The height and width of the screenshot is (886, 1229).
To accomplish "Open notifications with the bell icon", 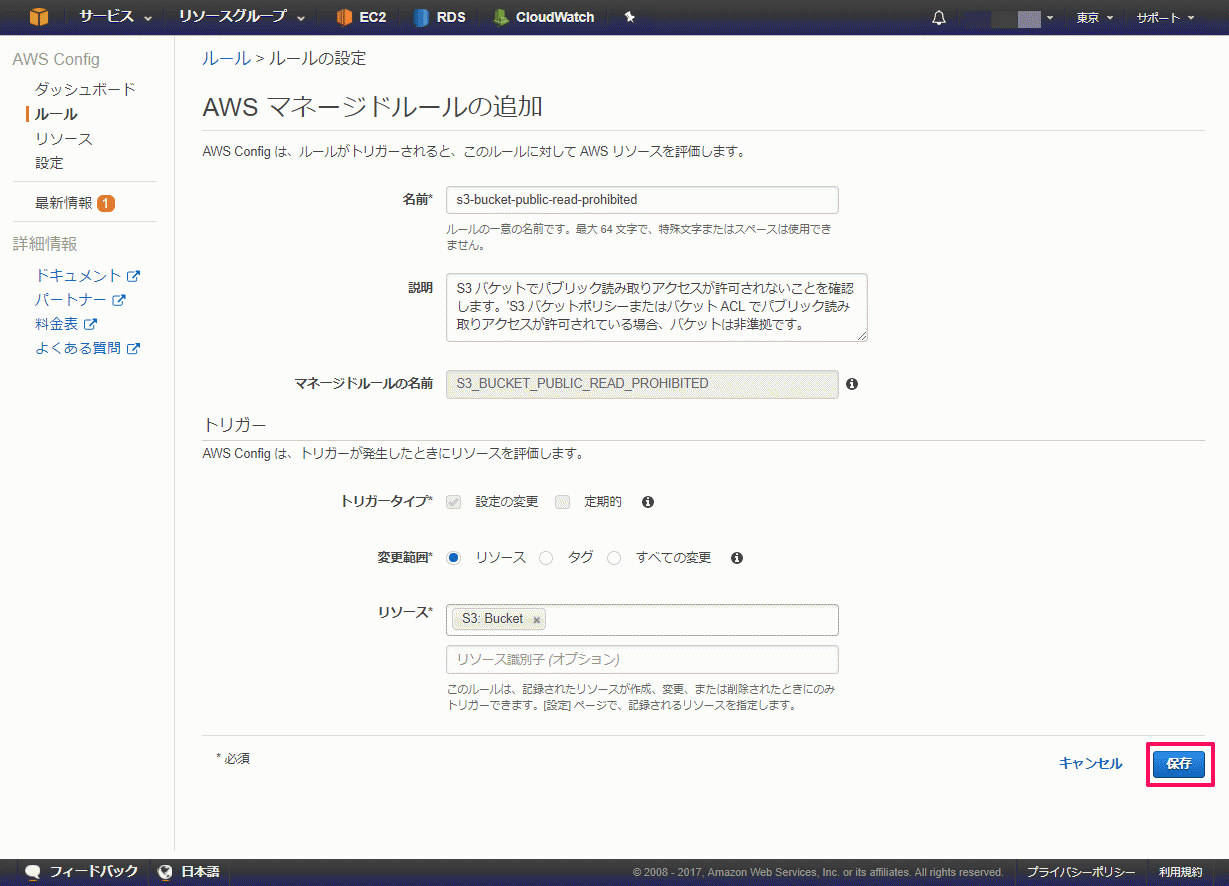I will click(939, 18).
